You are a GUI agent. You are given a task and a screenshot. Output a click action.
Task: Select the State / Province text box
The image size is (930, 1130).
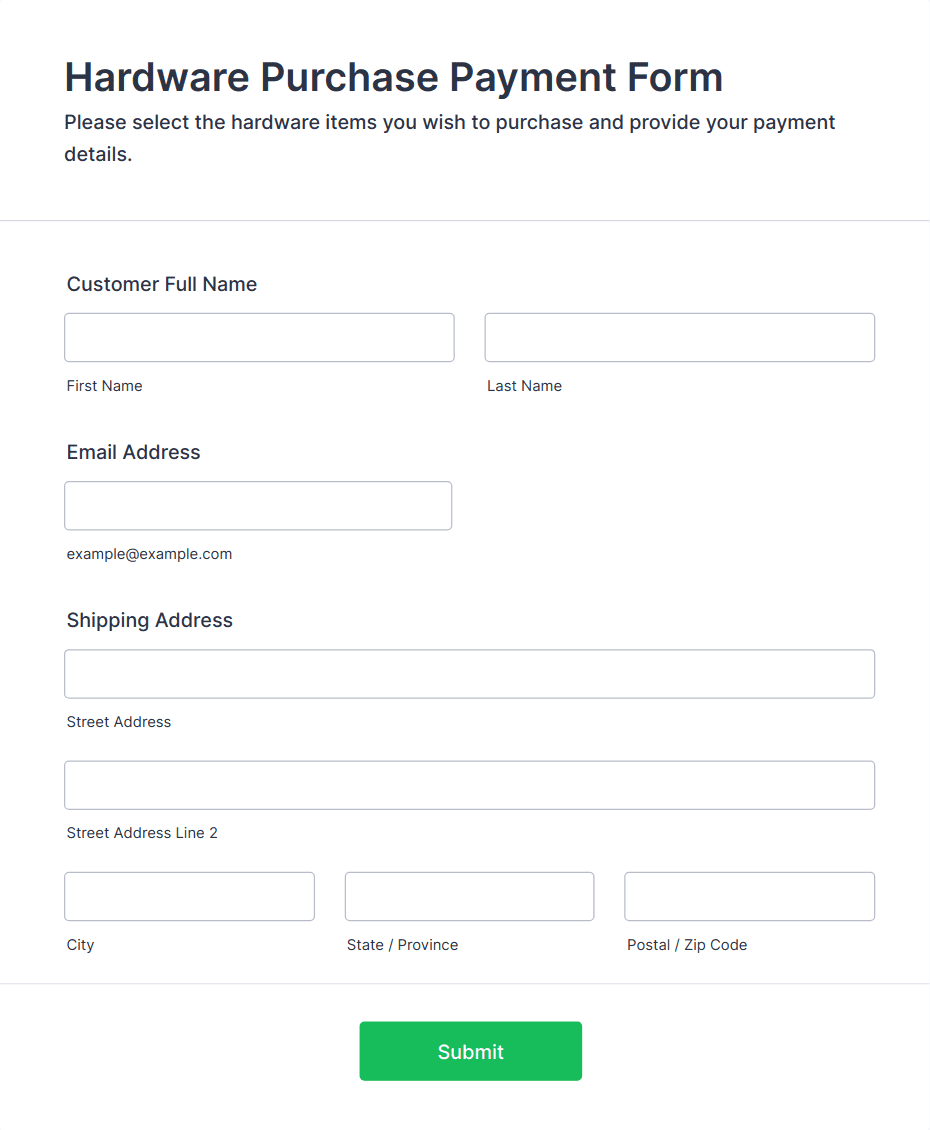click(469, 896)
